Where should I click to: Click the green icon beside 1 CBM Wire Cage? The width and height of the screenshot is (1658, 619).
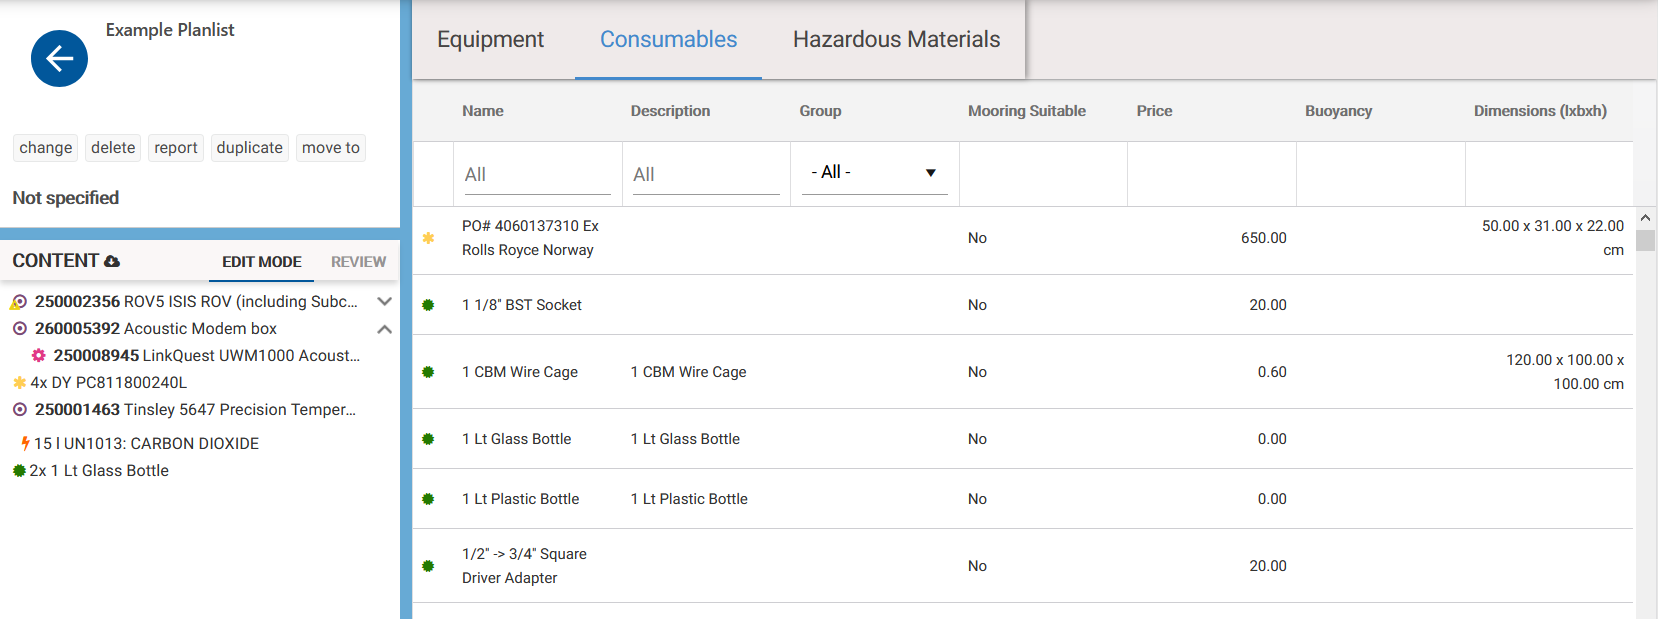pos(428,372)
